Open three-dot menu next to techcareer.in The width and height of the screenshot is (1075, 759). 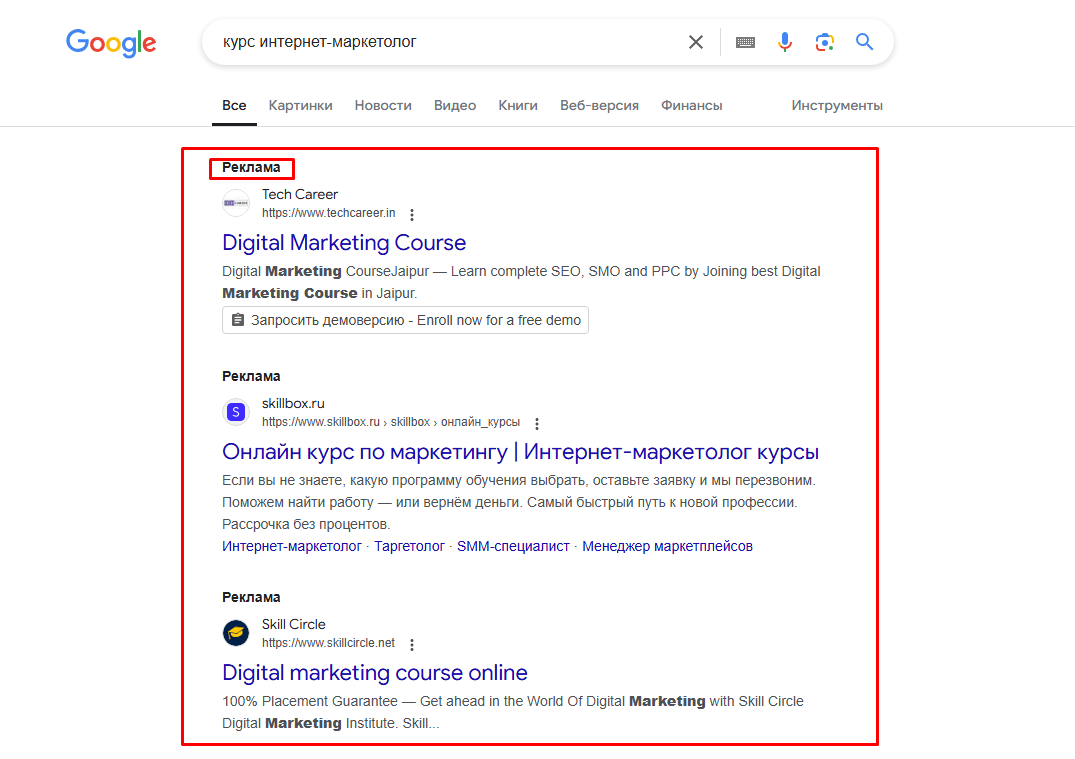coord(411,215)
